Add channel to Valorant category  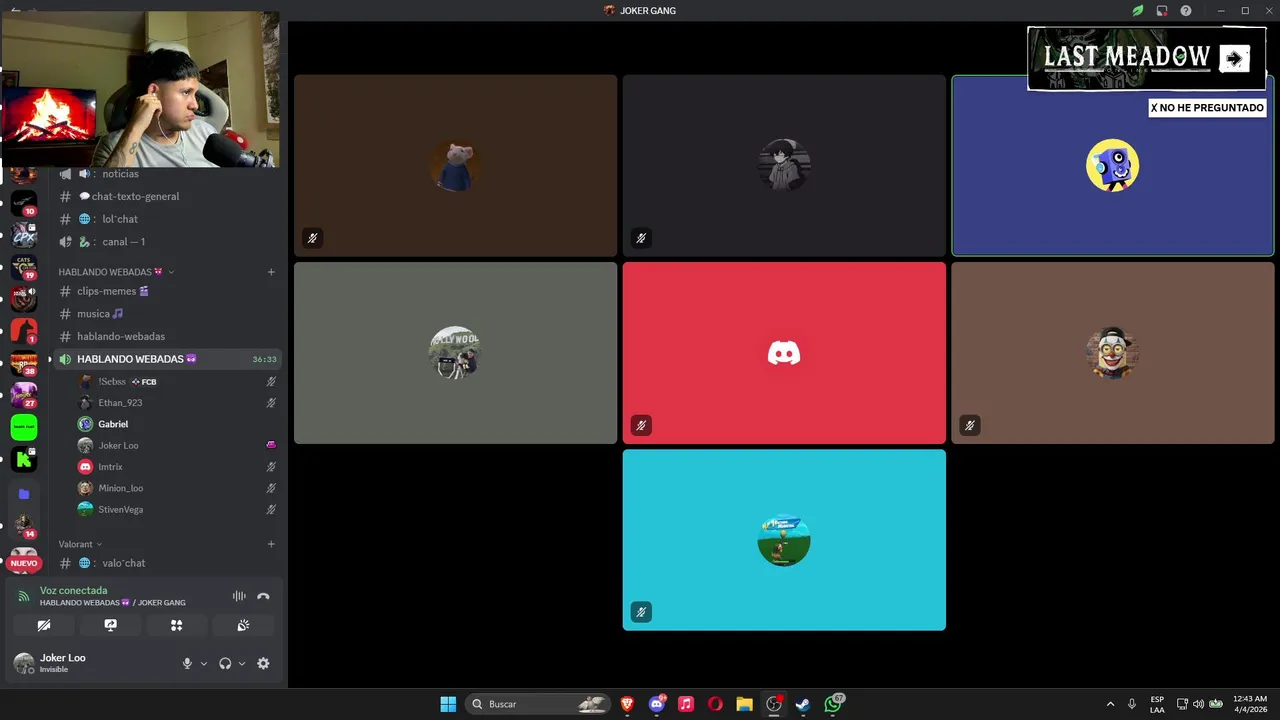click(x=271, y=544)
